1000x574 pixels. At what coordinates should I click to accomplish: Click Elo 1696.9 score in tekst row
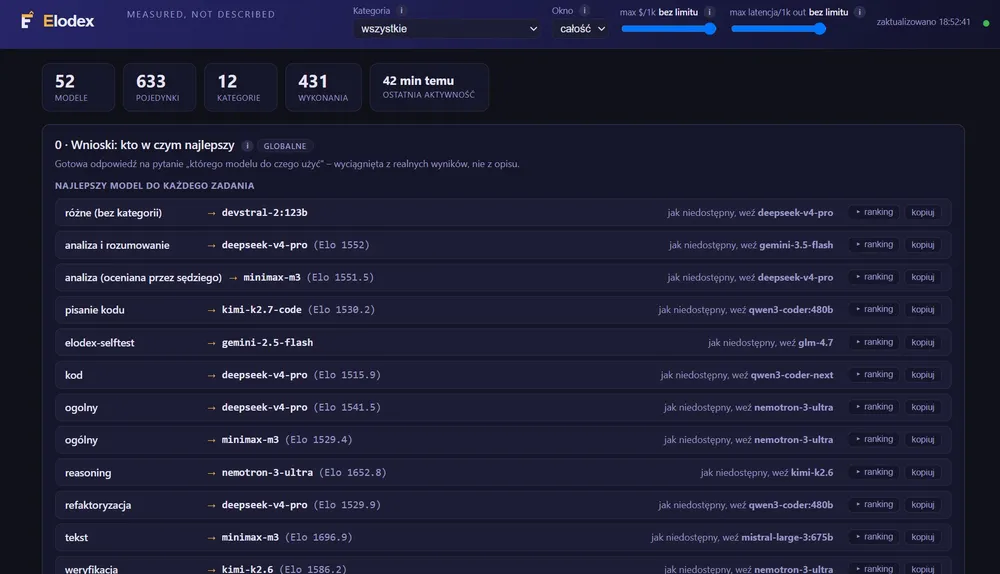point(319,537)
